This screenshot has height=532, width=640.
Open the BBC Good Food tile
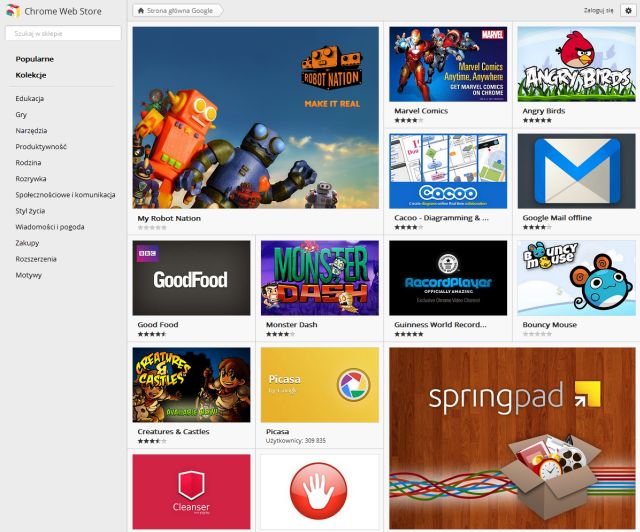pyautogui.click(x=191, y=278)
